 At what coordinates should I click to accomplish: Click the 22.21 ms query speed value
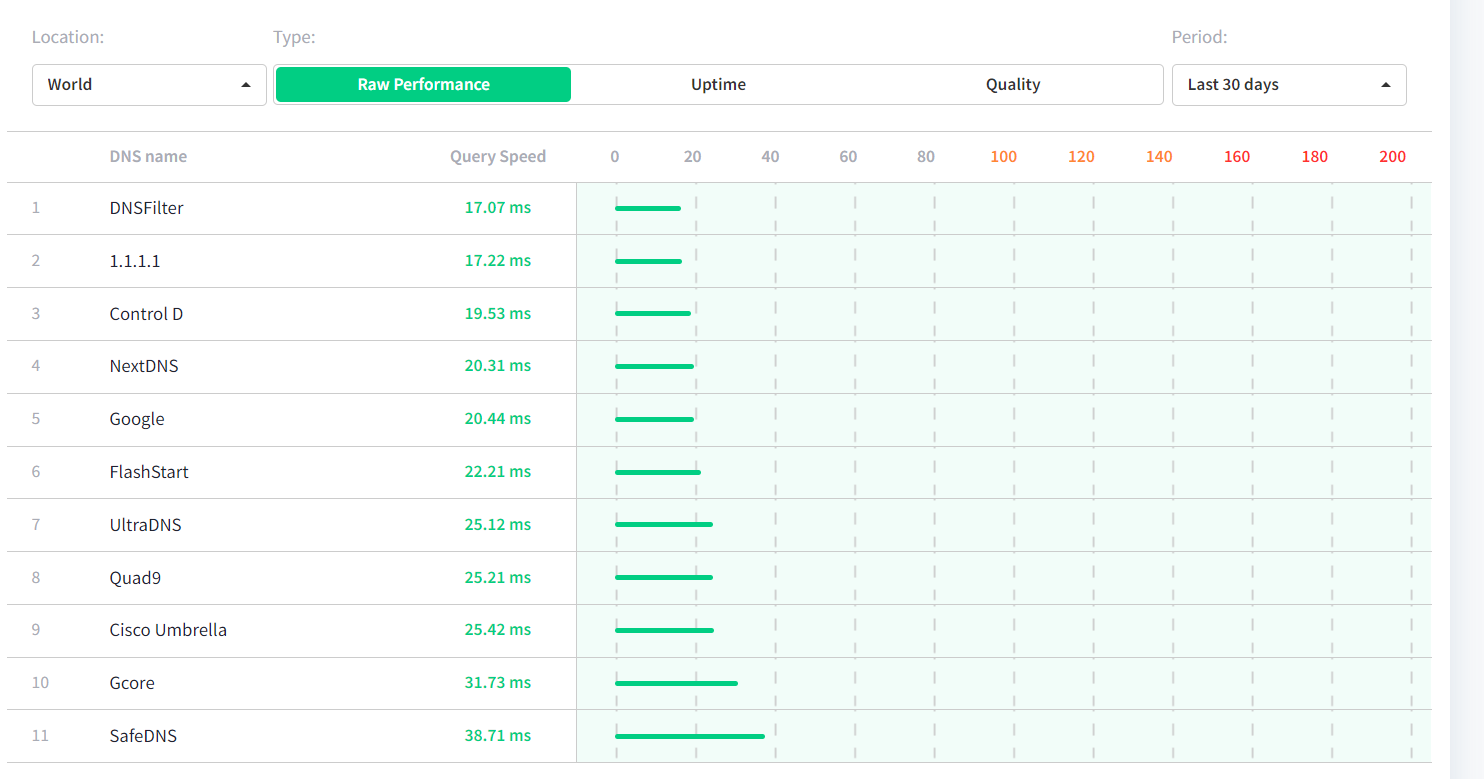pyautogui.click(x=498, y=472)
